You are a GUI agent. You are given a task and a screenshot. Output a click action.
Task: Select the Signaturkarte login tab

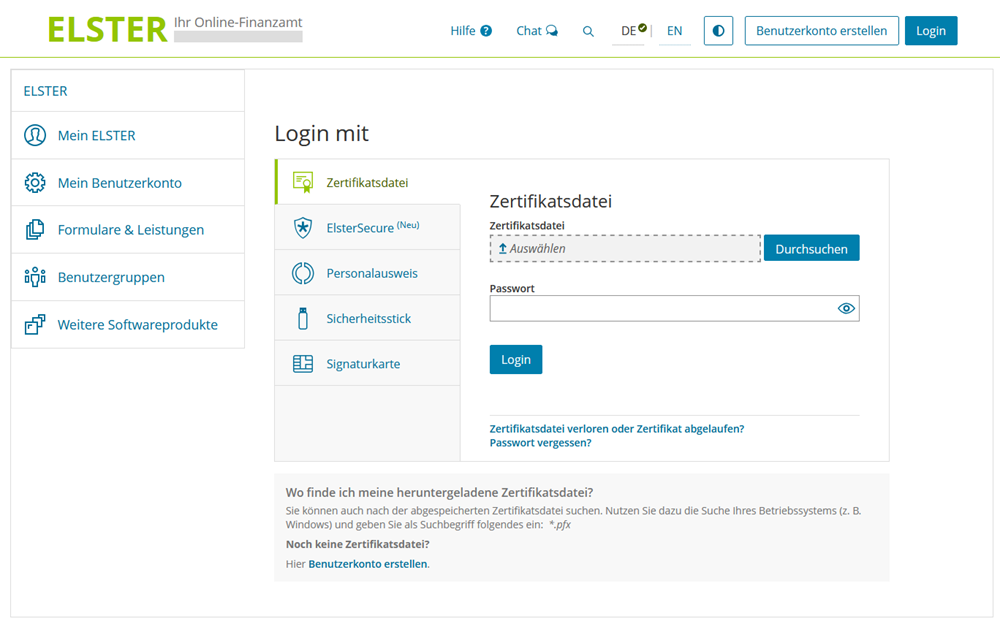(362, 364)
